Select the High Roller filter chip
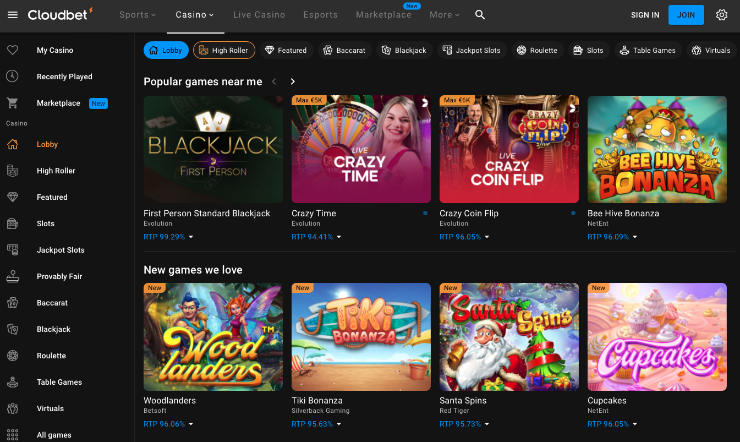The width and height of the screenshot is (740, 442). point(224,50)
